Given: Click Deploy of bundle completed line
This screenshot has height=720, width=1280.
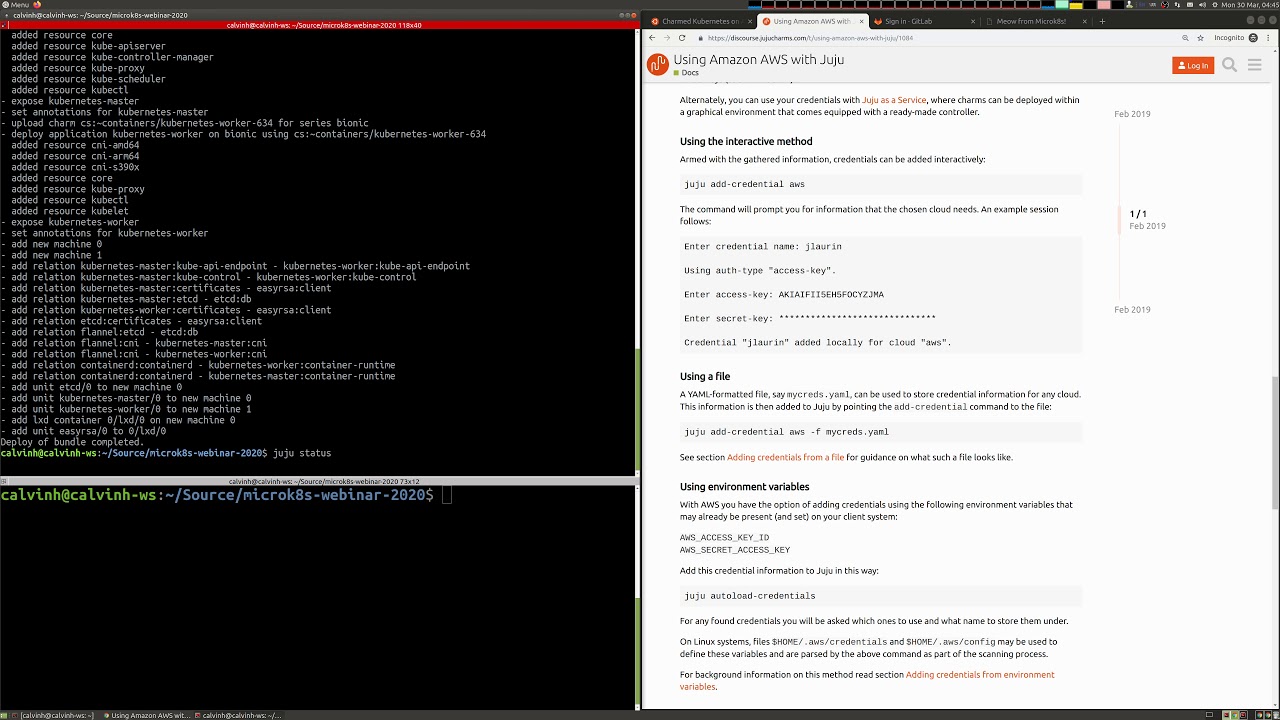Looking at the screenshot, I should tap(72, 442).
